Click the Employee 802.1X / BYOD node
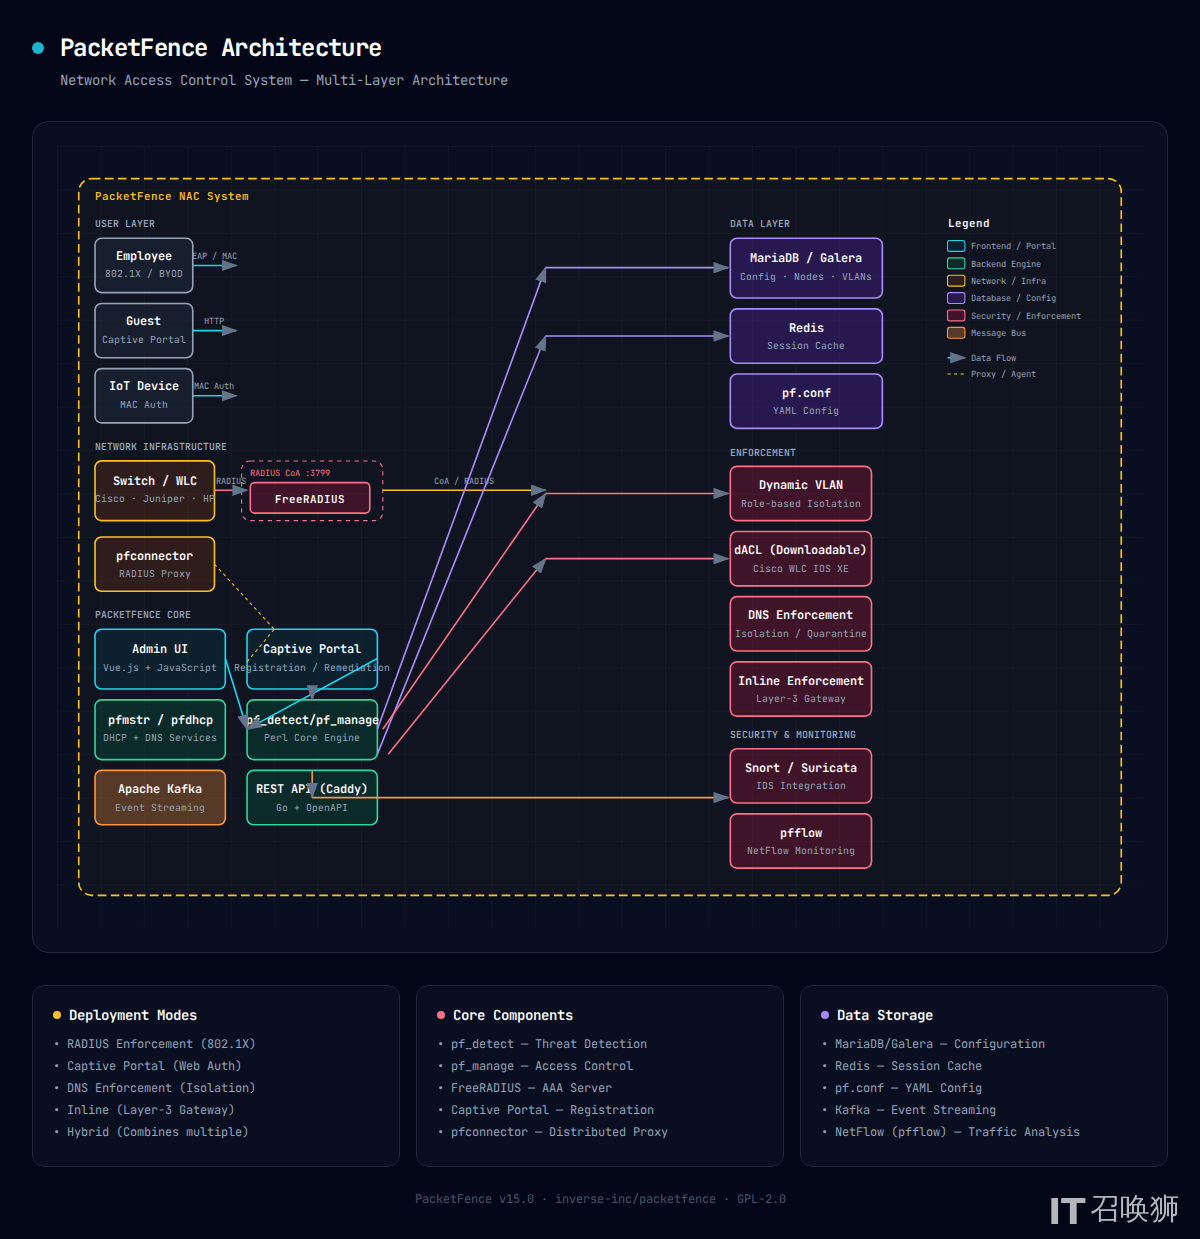The height and width of the screenshot is (1239, 1200). pos(144,265)
